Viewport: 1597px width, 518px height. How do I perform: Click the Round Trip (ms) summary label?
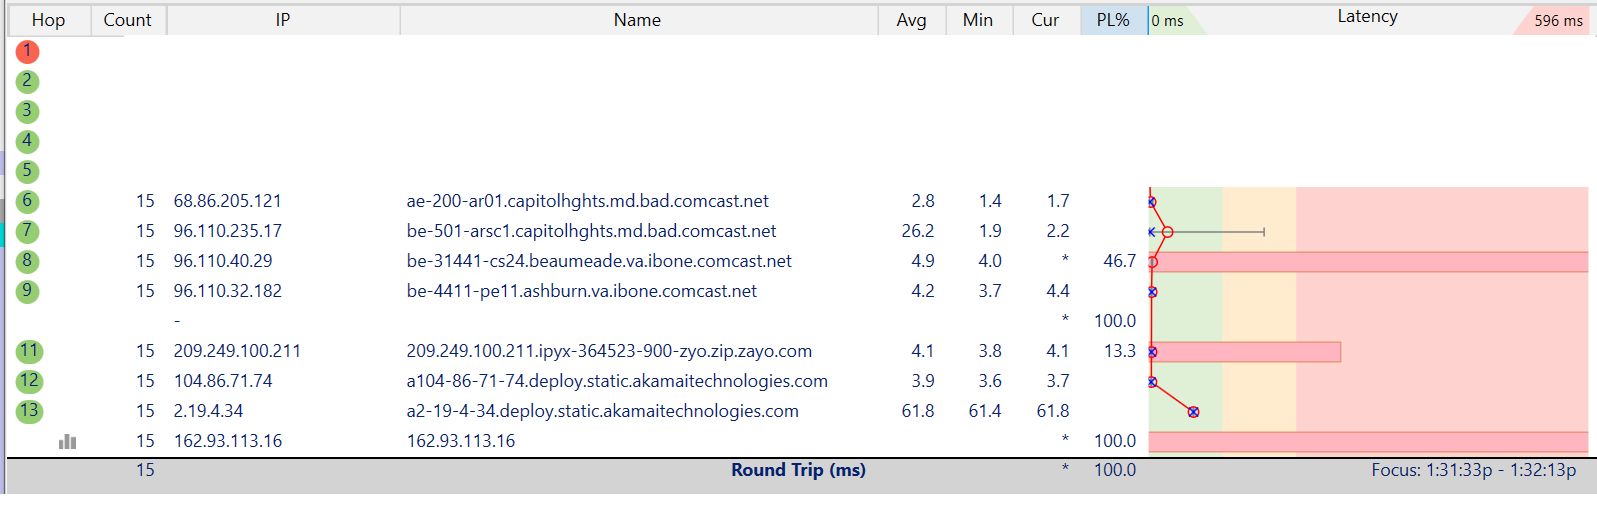tap(798, 470)
